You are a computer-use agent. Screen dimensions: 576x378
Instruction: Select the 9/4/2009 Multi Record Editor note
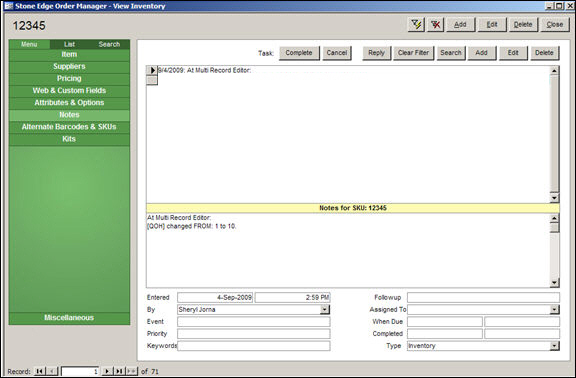205,70
